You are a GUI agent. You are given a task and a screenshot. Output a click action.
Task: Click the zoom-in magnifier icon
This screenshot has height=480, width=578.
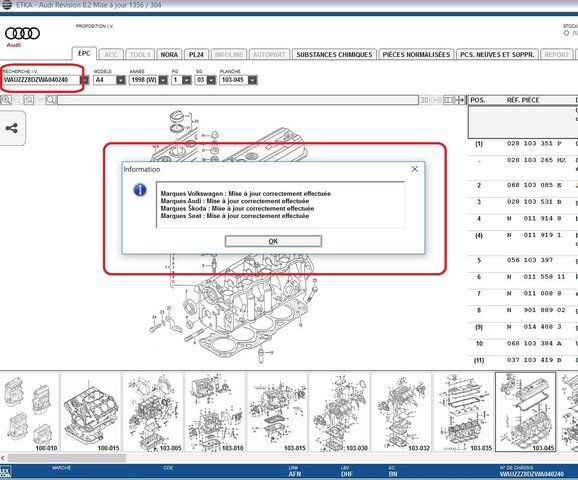click(6, 100)
